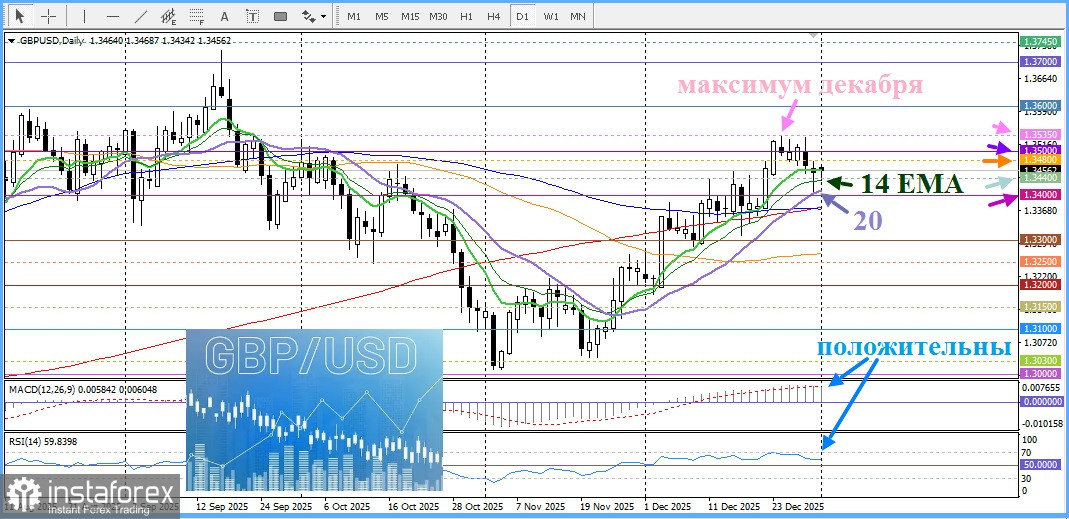Click the 1.34000 price level label
This screenshot has width=1069, height=519.
(x=1040, y=195)
